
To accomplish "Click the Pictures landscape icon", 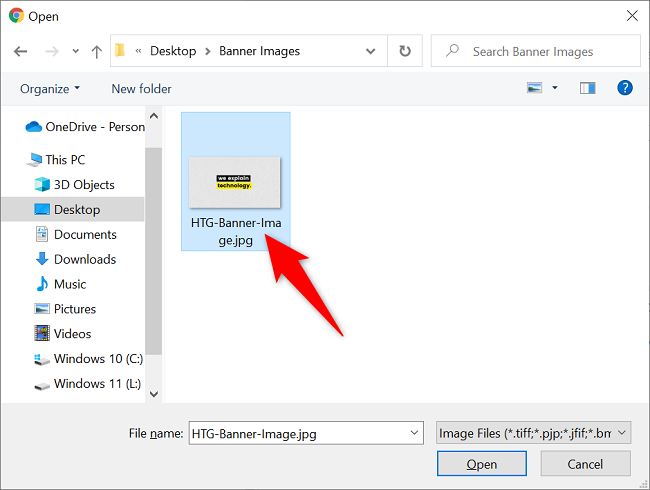I will (42, 309).
